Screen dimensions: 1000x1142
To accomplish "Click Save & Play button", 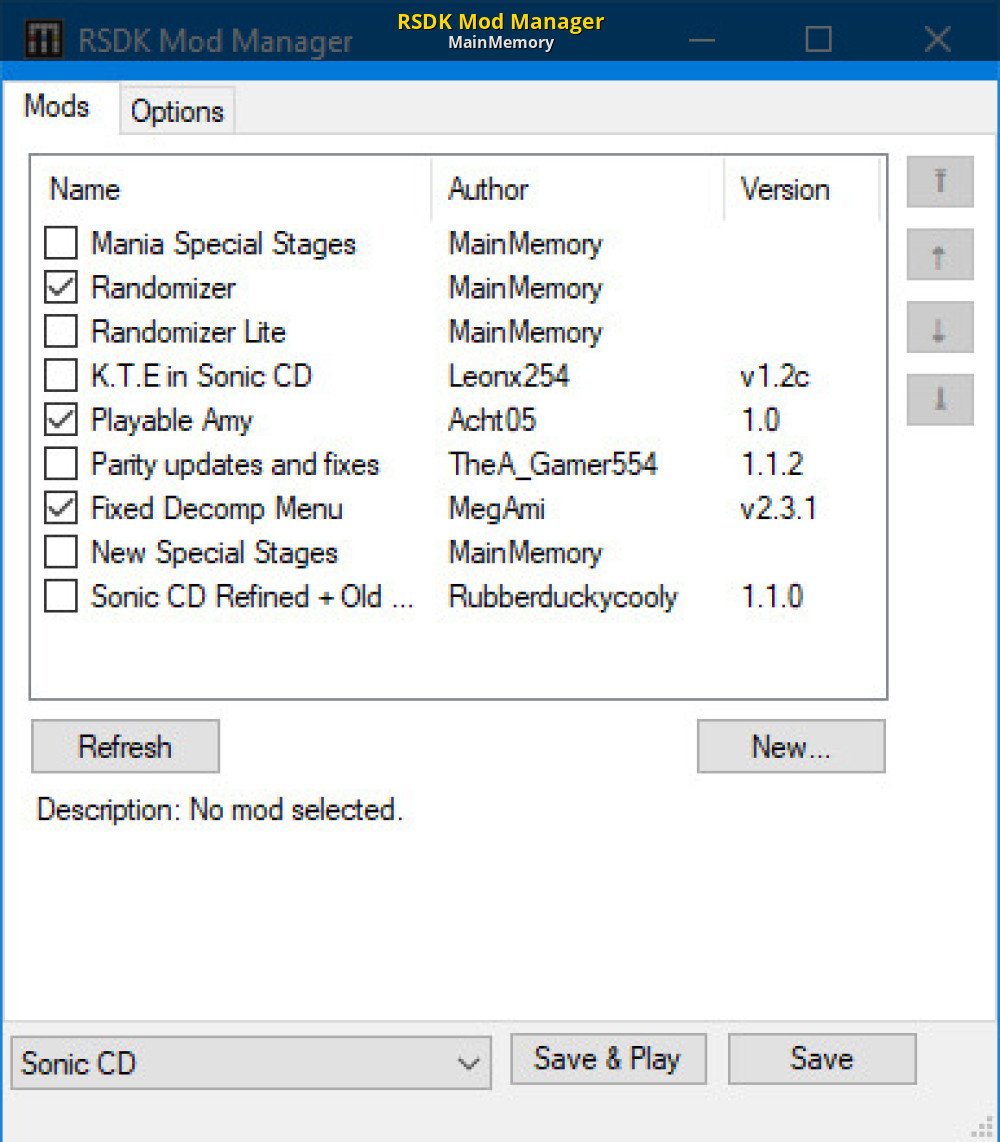I will (x=608, y=1059).
